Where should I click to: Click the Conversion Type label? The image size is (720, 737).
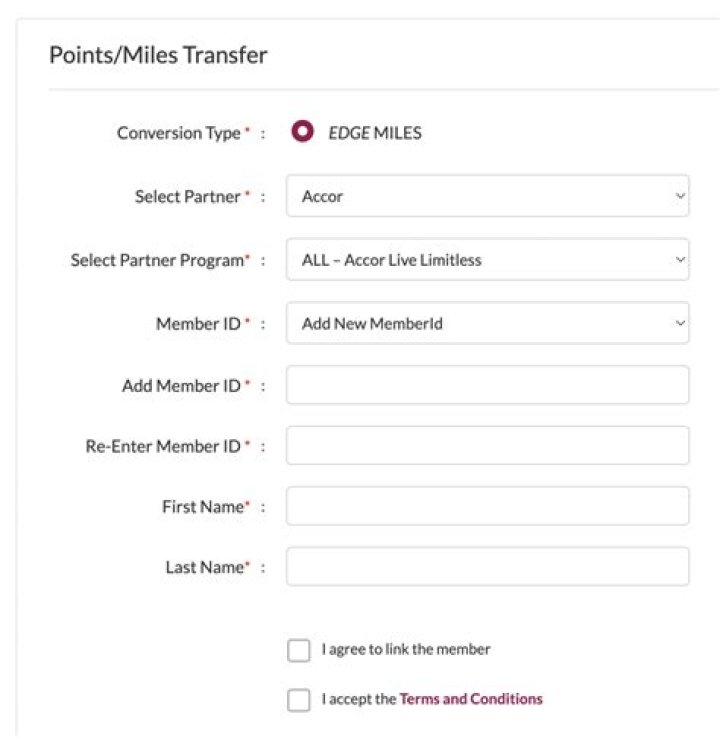(x=179, y=133)
